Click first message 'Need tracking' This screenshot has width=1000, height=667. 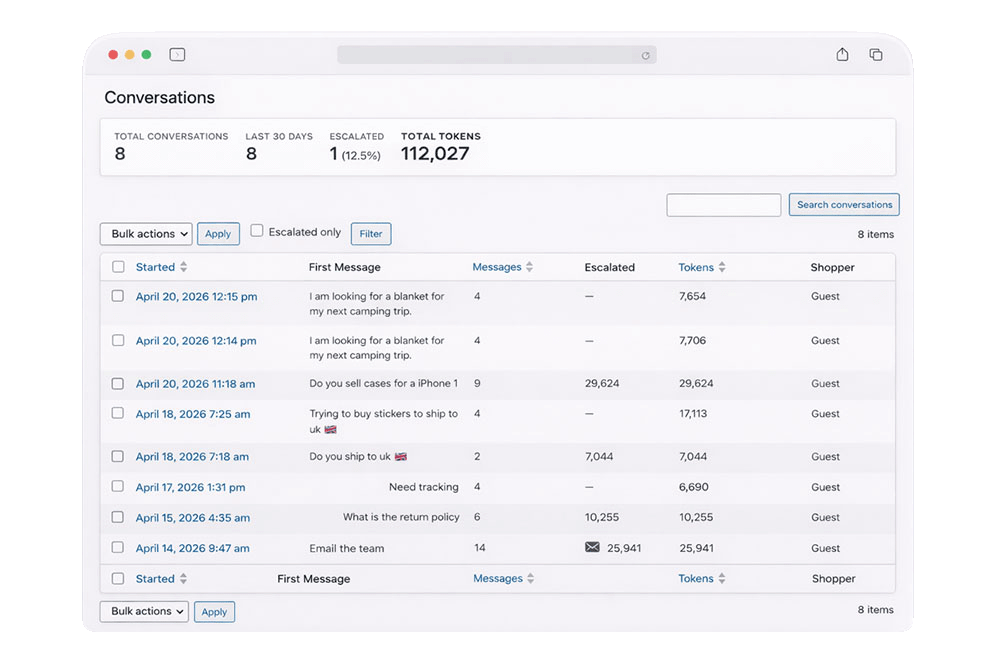(423, 487)
